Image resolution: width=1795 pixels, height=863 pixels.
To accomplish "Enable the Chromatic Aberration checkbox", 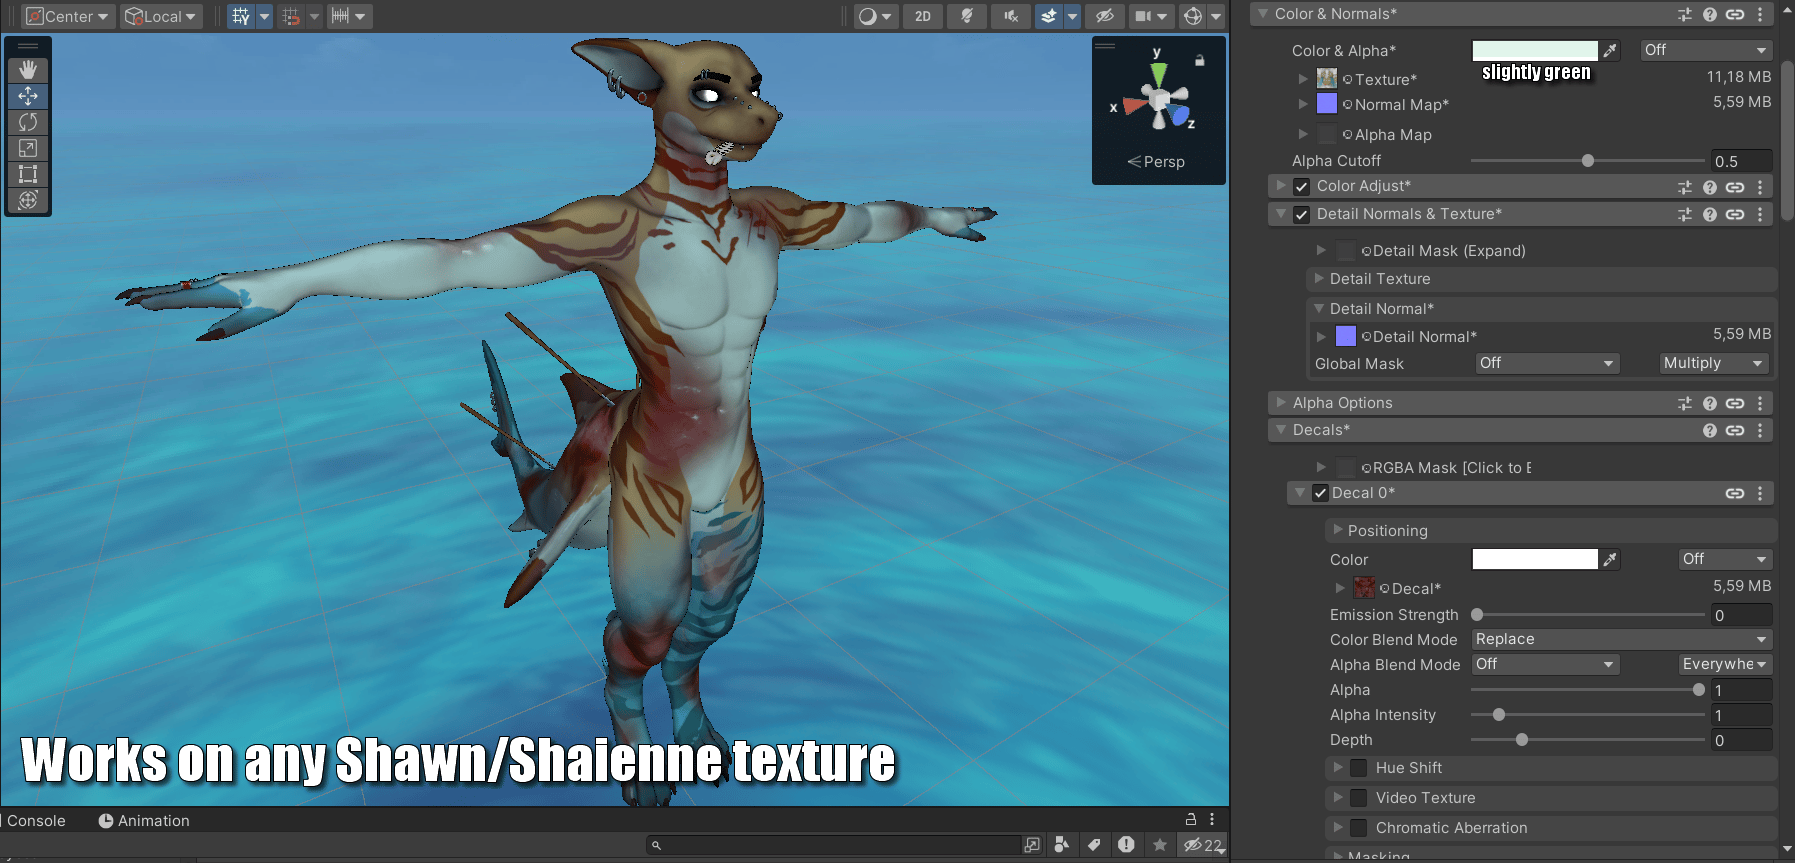I will pos(1358,828).
